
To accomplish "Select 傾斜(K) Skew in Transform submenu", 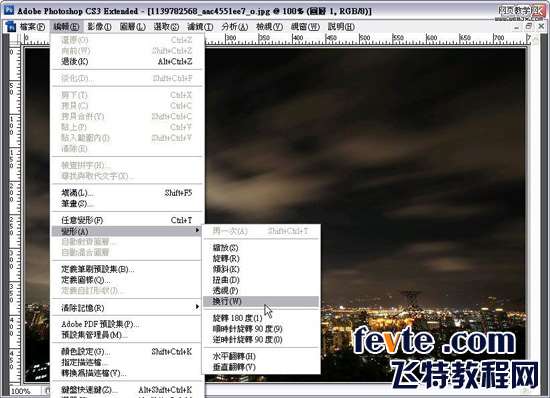I will (x=261, y=269).
